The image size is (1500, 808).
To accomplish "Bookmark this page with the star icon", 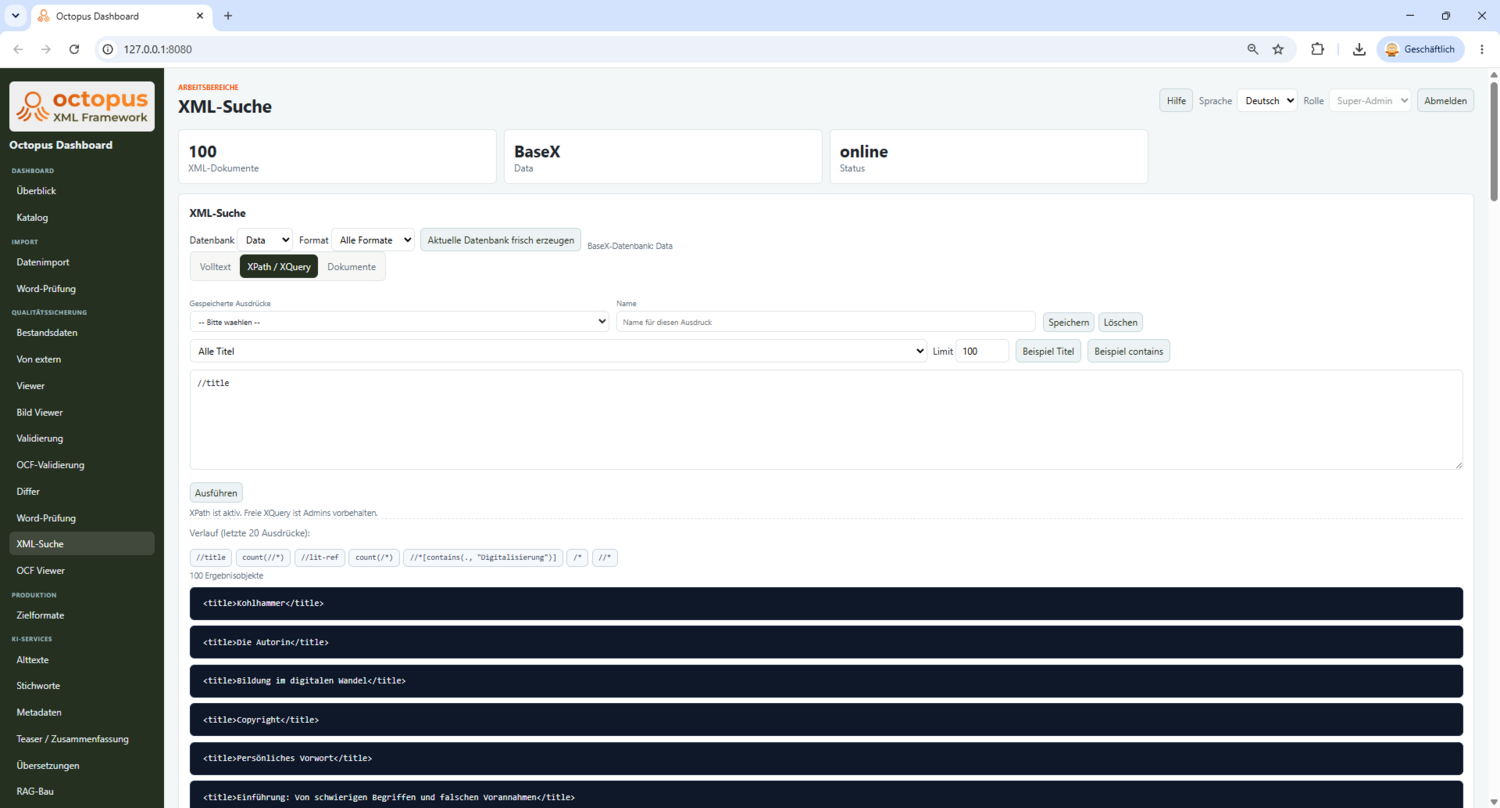I will (x=1278, y=49).
